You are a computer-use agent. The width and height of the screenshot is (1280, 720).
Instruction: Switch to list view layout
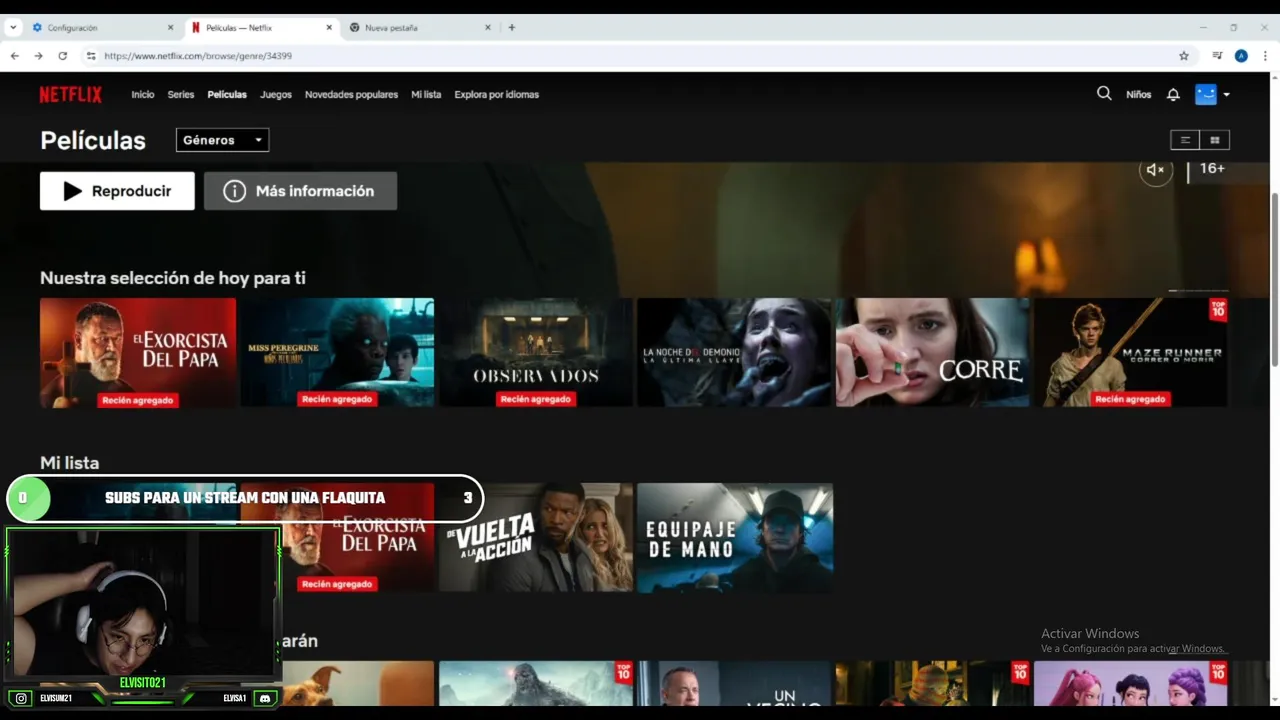coord(1185,140)
